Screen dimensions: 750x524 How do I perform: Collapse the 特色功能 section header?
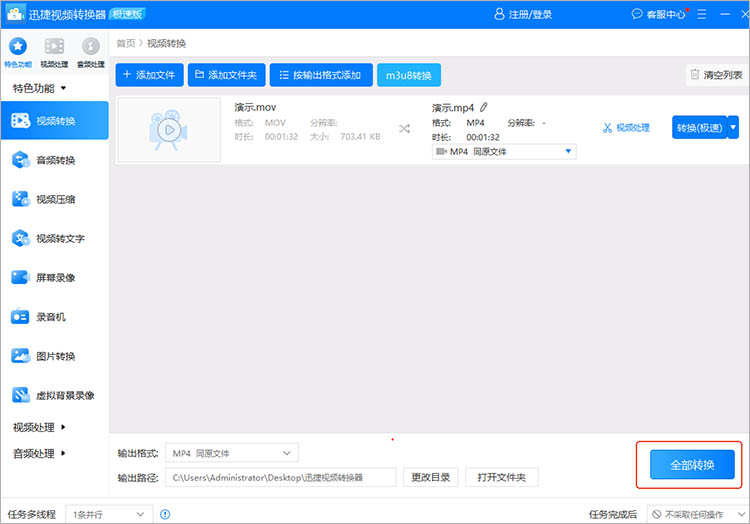[39, 88]
